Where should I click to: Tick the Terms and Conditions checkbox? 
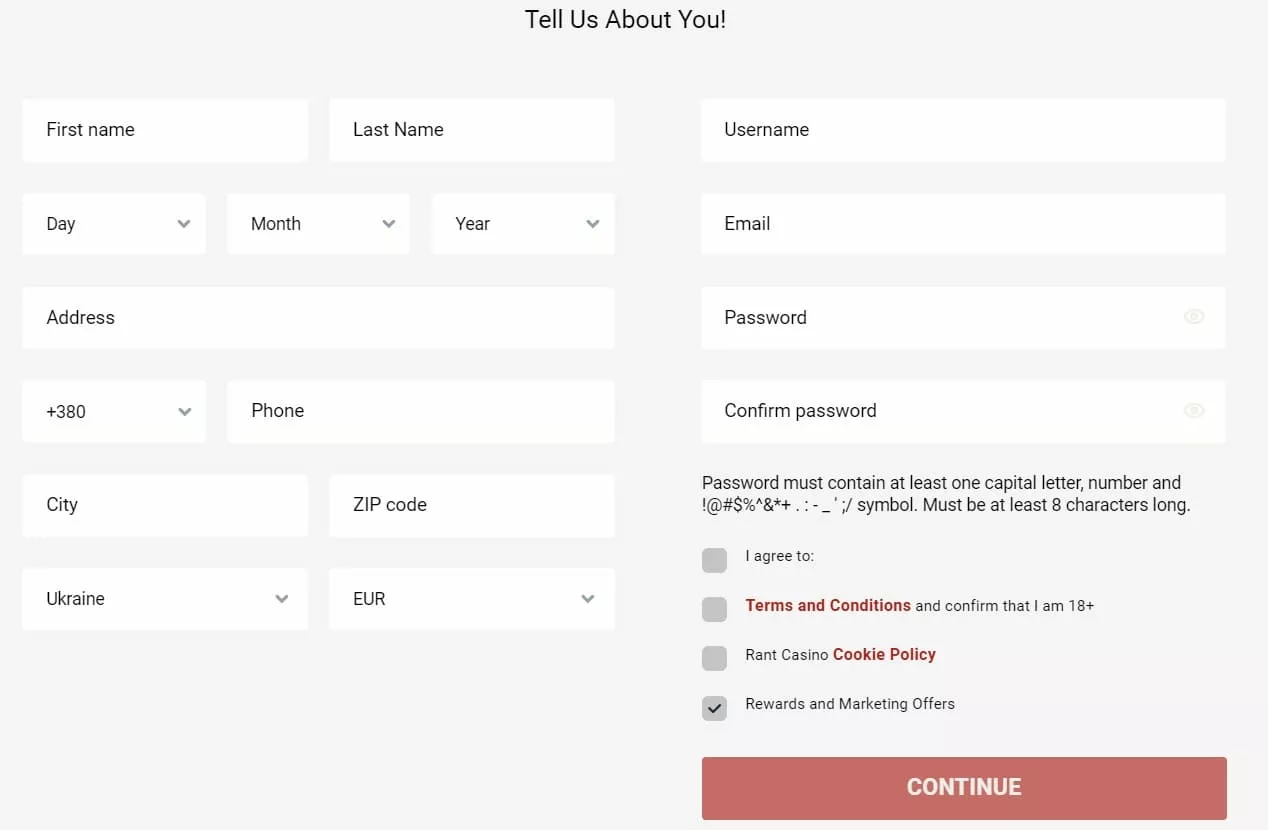coord(714,609)
